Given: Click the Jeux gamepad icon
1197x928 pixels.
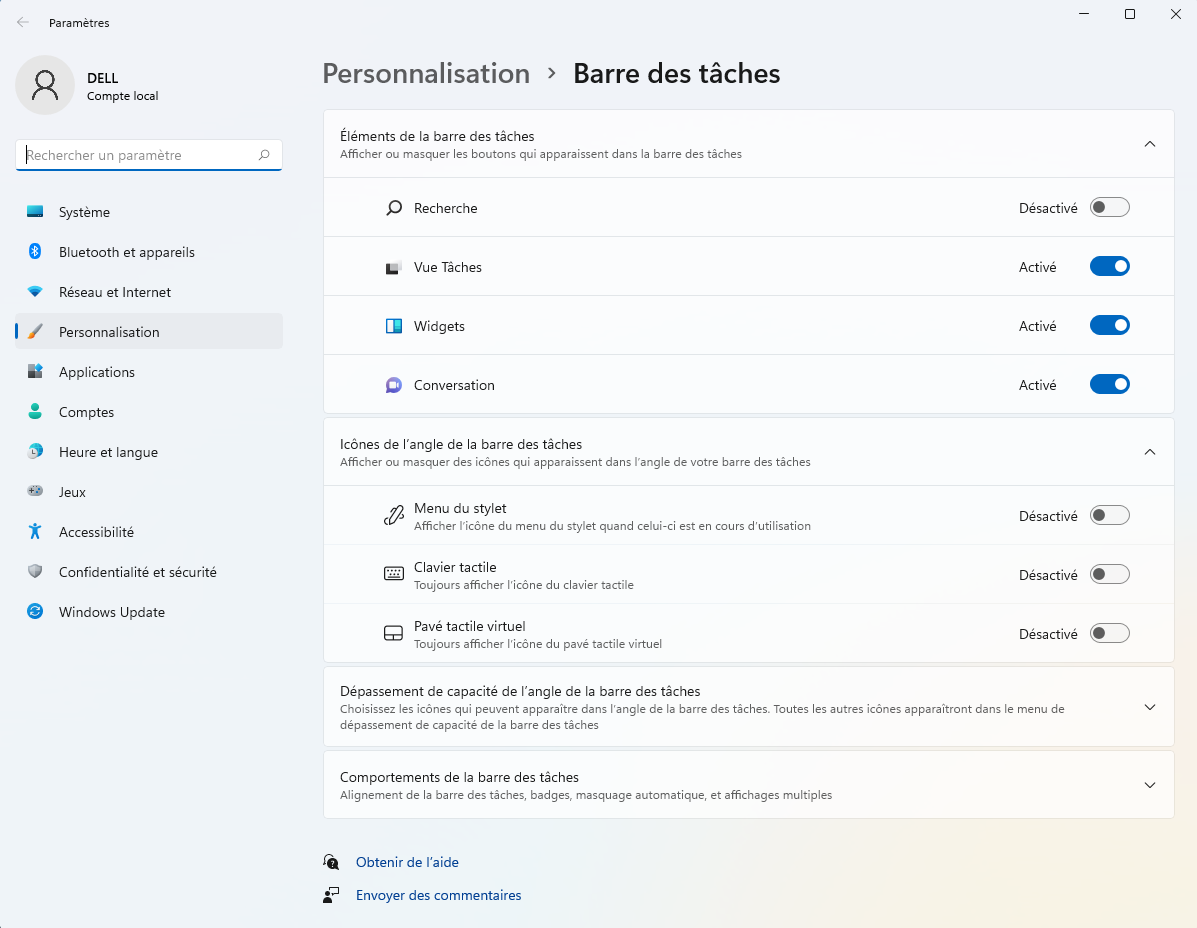Looking at the screenshot, I should click(35, 491).
